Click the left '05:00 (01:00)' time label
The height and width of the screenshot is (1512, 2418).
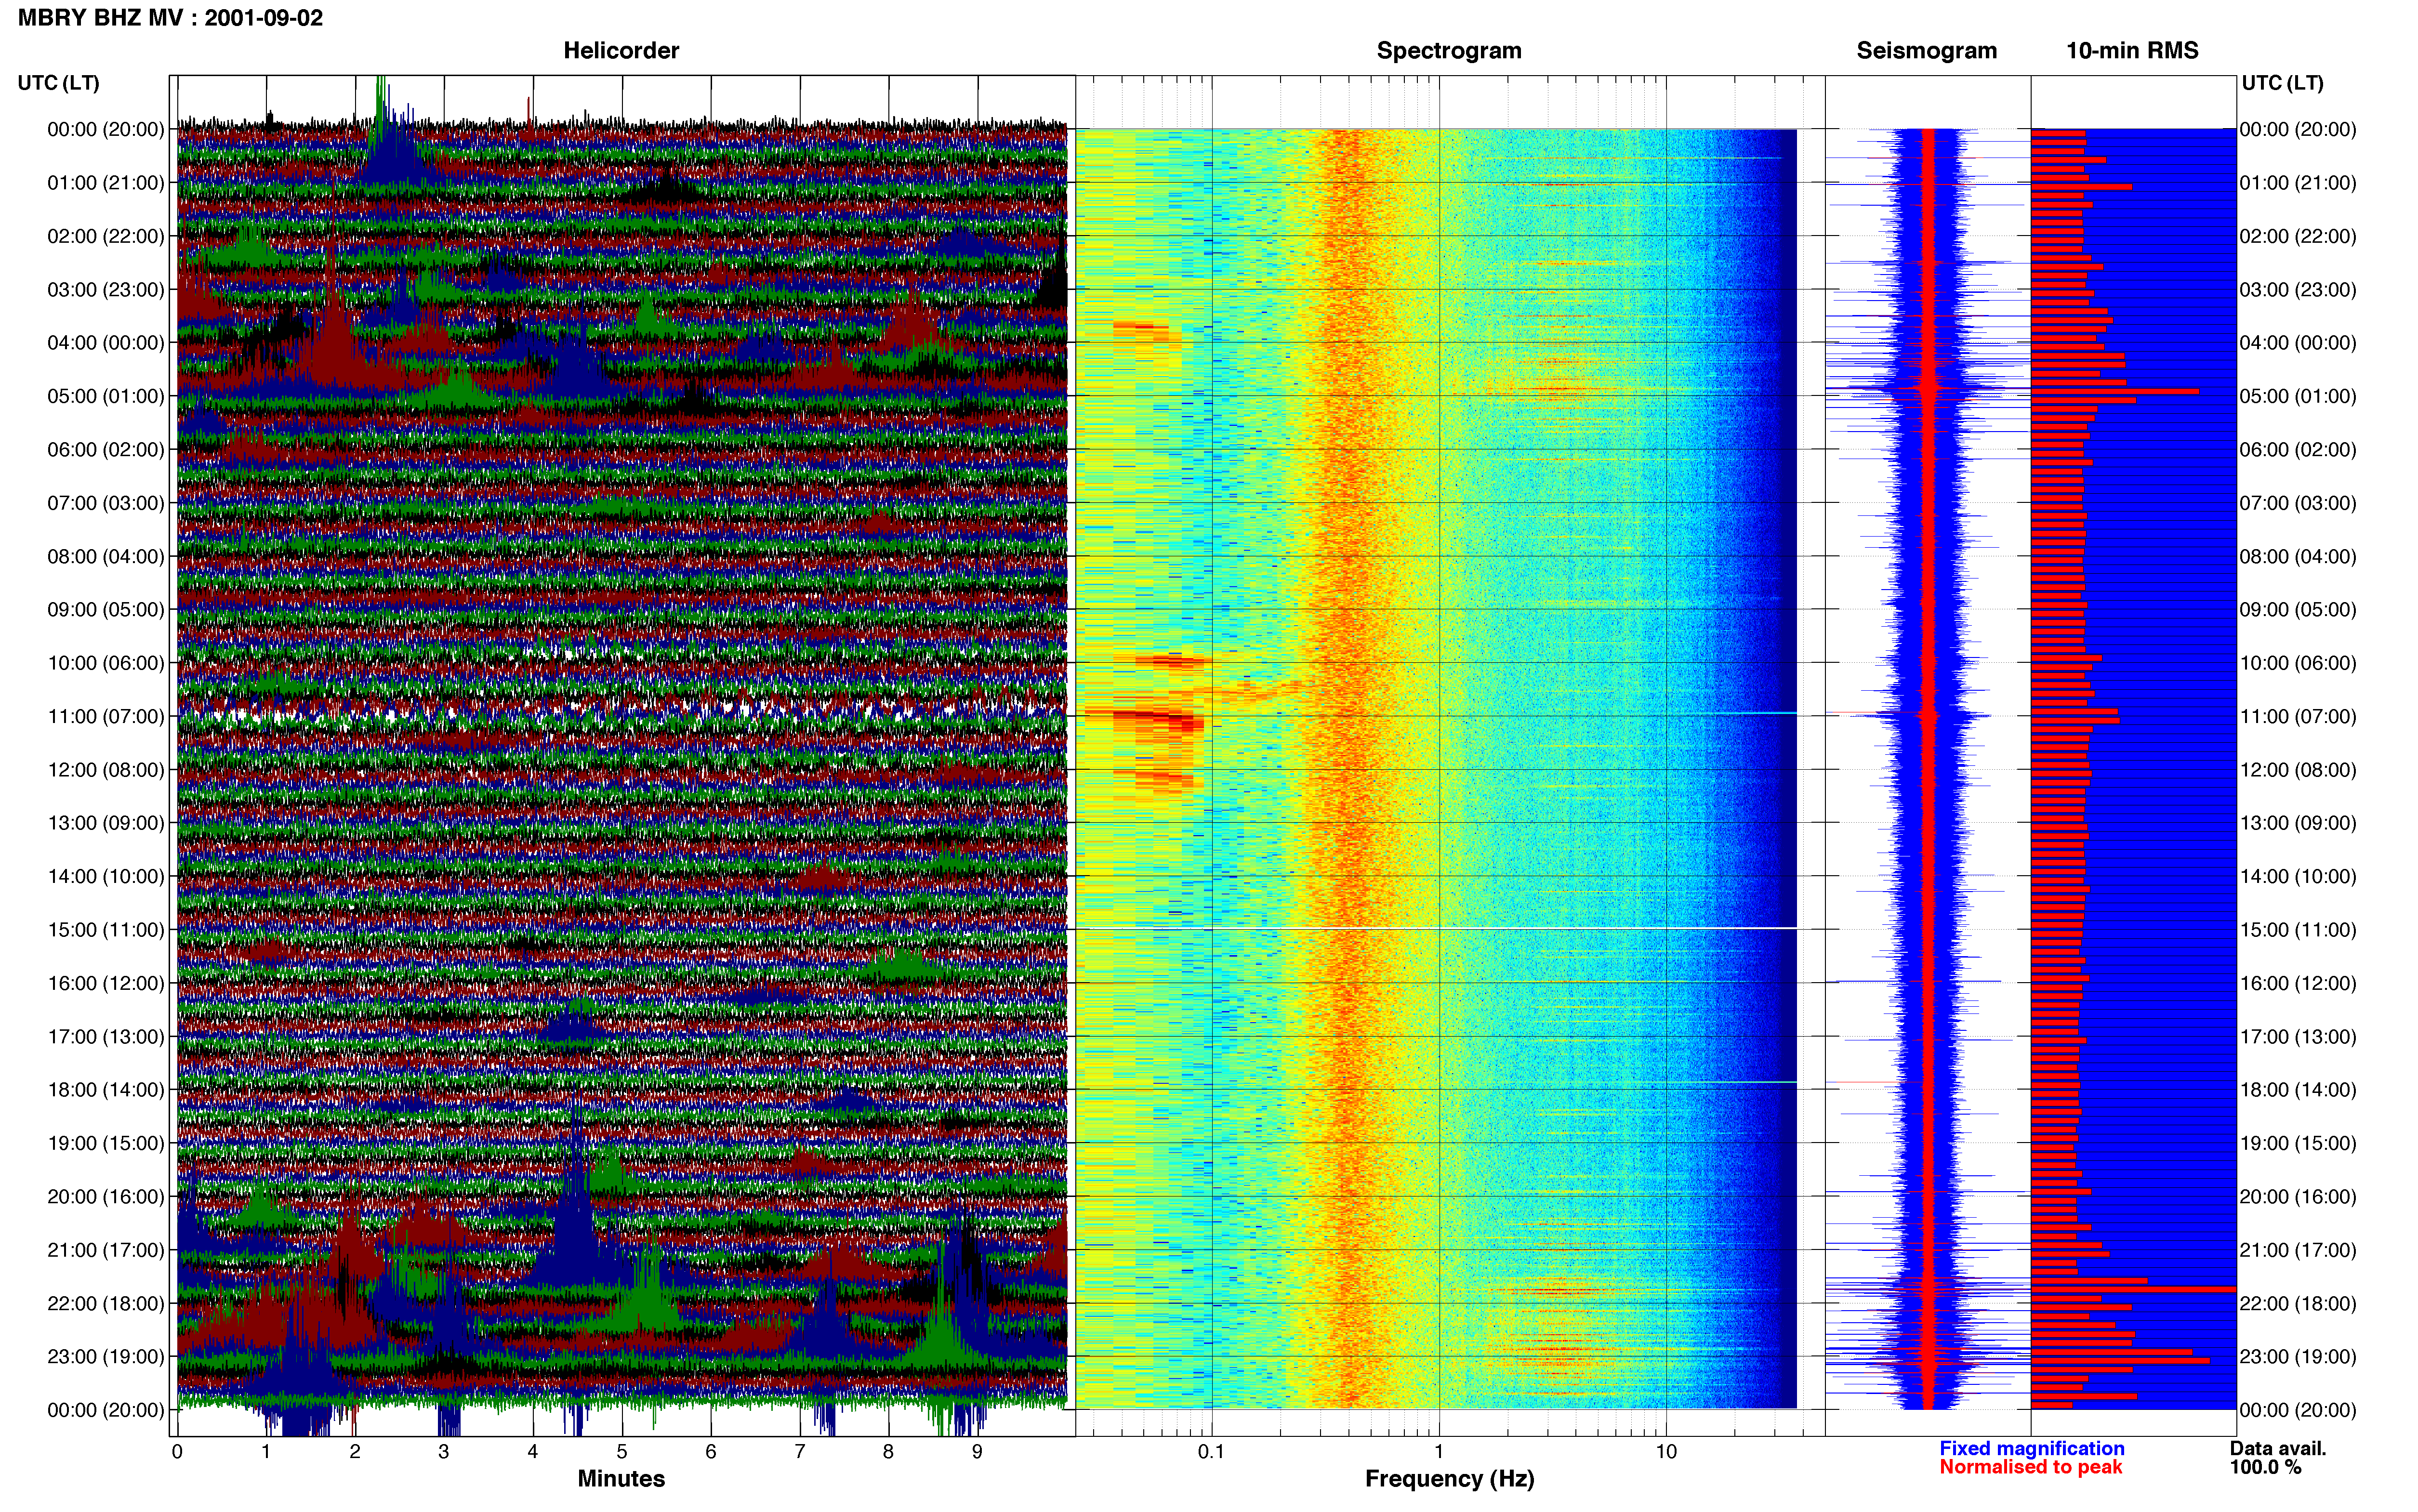[x=106, y=396]
